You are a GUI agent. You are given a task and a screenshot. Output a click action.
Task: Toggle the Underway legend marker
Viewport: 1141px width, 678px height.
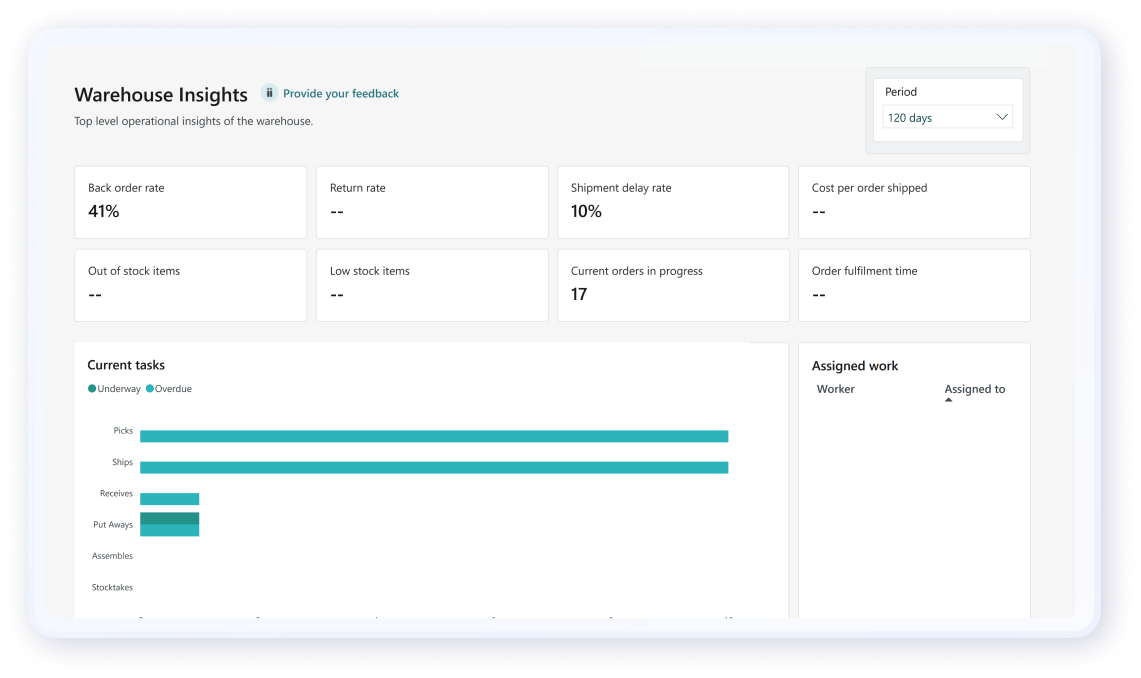[93, 389]
